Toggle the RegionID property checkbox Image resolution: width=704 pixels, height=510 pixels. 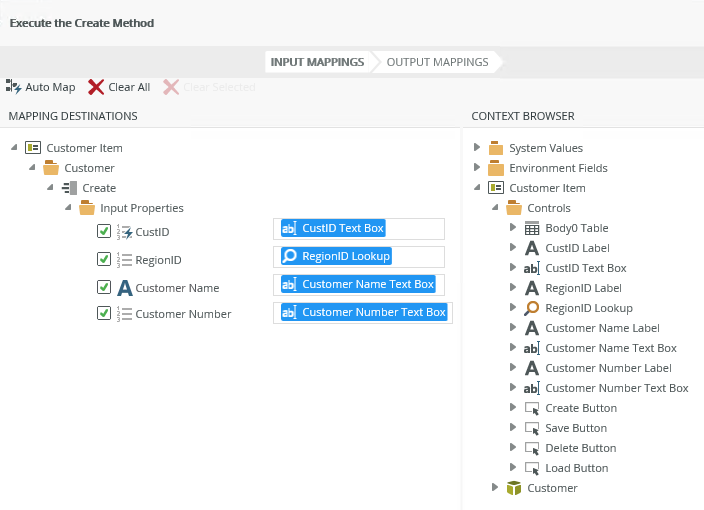click(x=104, y=259)
